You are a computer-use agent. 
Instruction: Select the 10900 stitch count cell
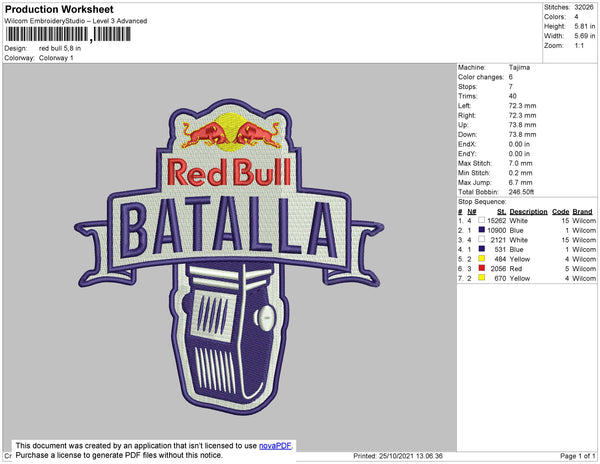click(x=496, y=230)
